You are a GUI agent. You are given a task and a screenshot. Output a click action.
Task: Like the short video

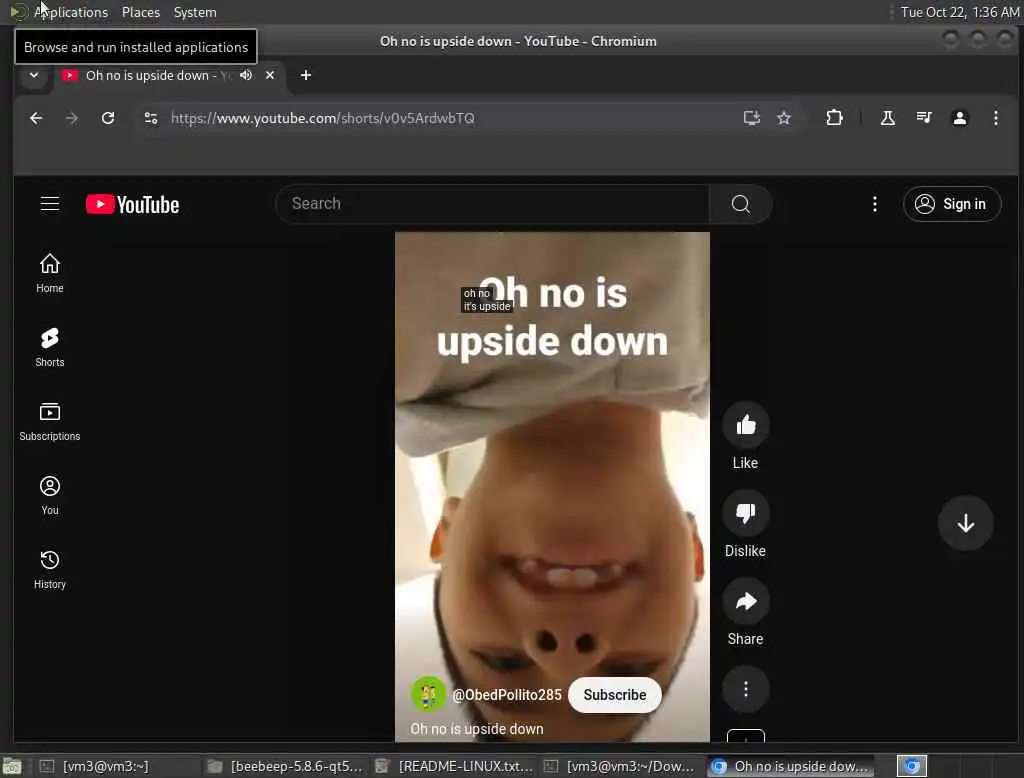coord(745,426)
